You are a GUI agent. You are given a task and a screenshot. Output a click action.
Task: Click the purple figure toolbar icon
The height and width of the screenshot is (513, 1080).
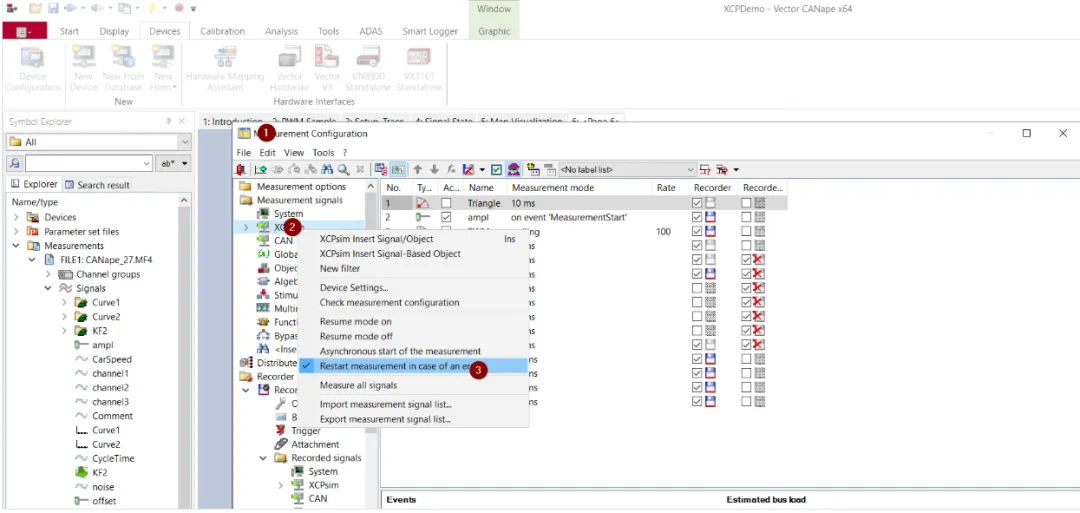514,169
